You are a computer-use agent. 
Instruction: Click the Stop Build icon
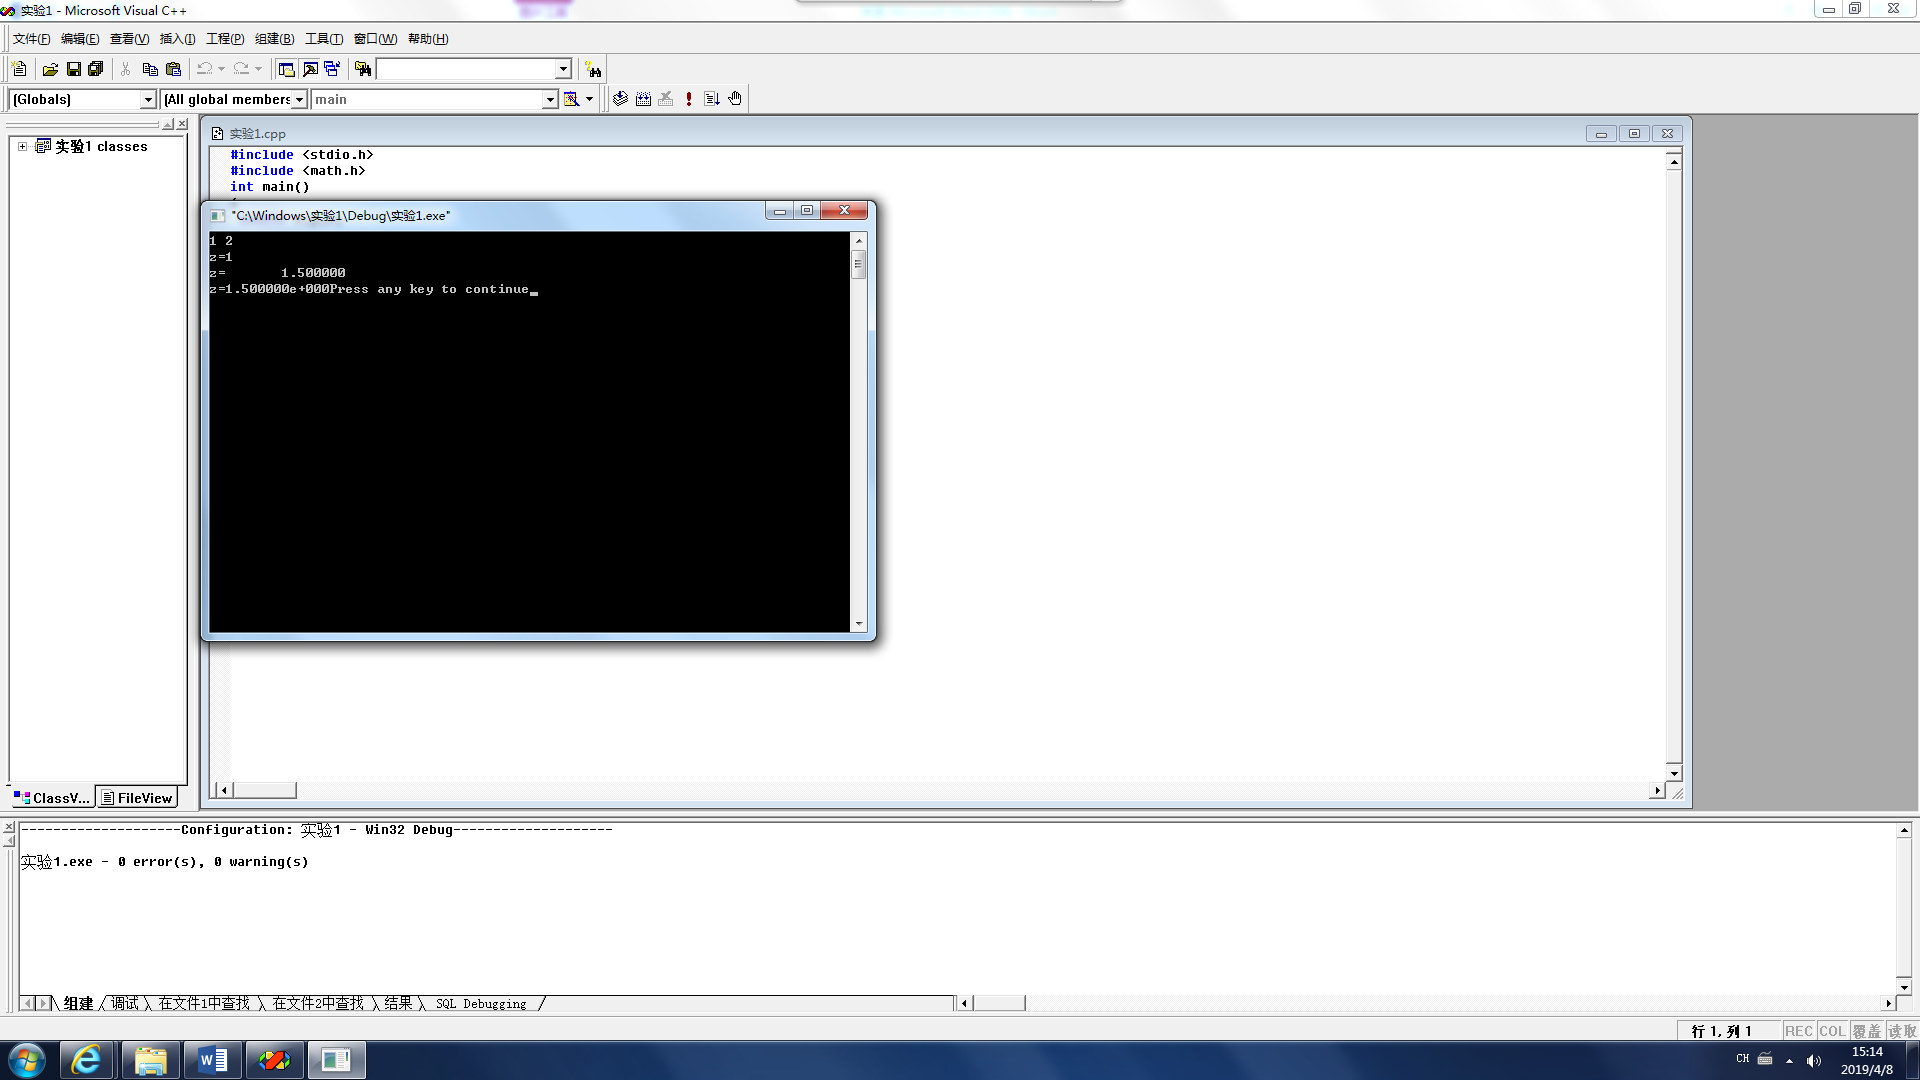click(x=666, y=99)
